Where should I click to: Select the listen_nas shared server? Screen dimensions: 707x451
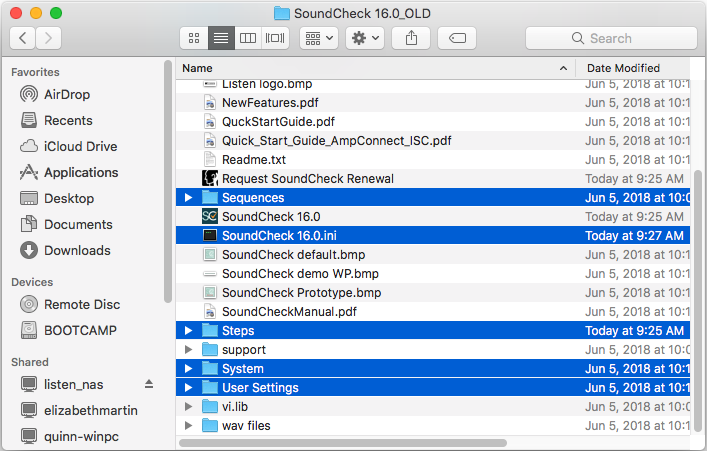62,384
